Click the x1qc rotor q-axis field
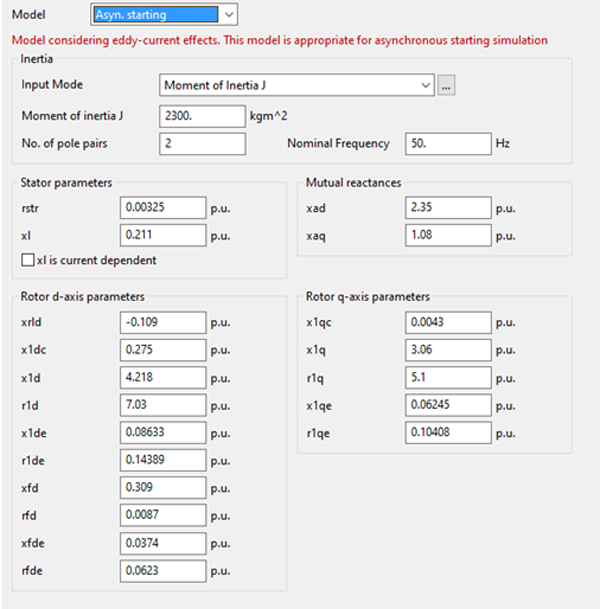Screen dimensions: 600x609 [x=449, y=322]
